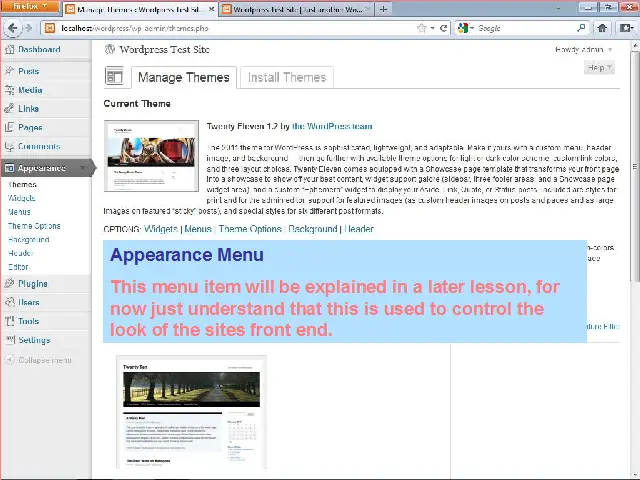Image resolution: width=640 pixels, height=480 pixels.
Task: Select Theme Options in sidebar submenu
Action: coord(34,226)
